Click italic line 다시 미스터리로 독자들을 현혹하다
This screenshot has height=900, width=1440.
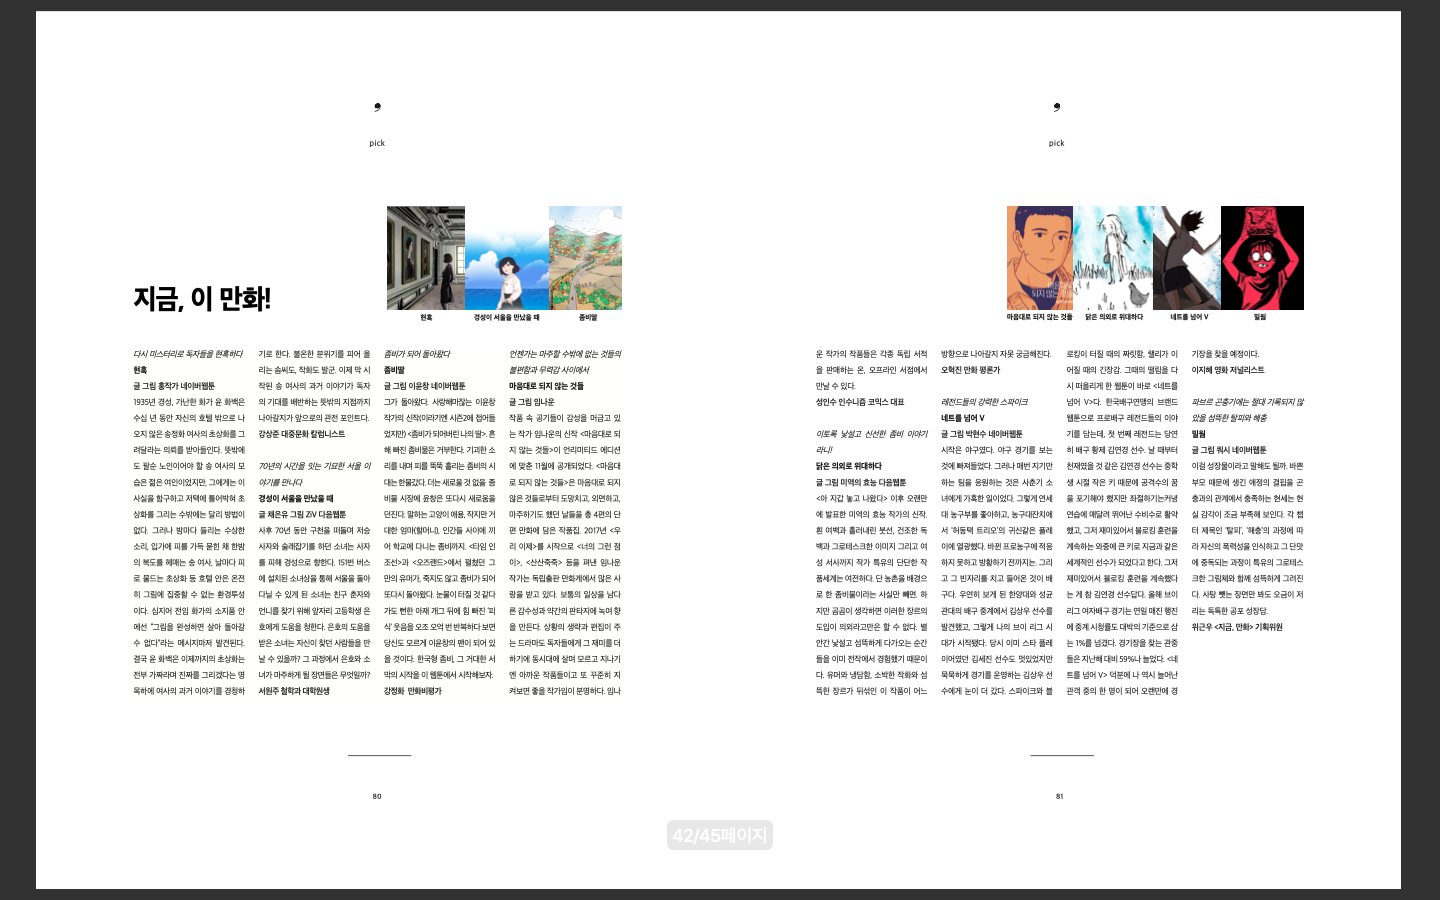pyautogui.click(x=188, y=354)
